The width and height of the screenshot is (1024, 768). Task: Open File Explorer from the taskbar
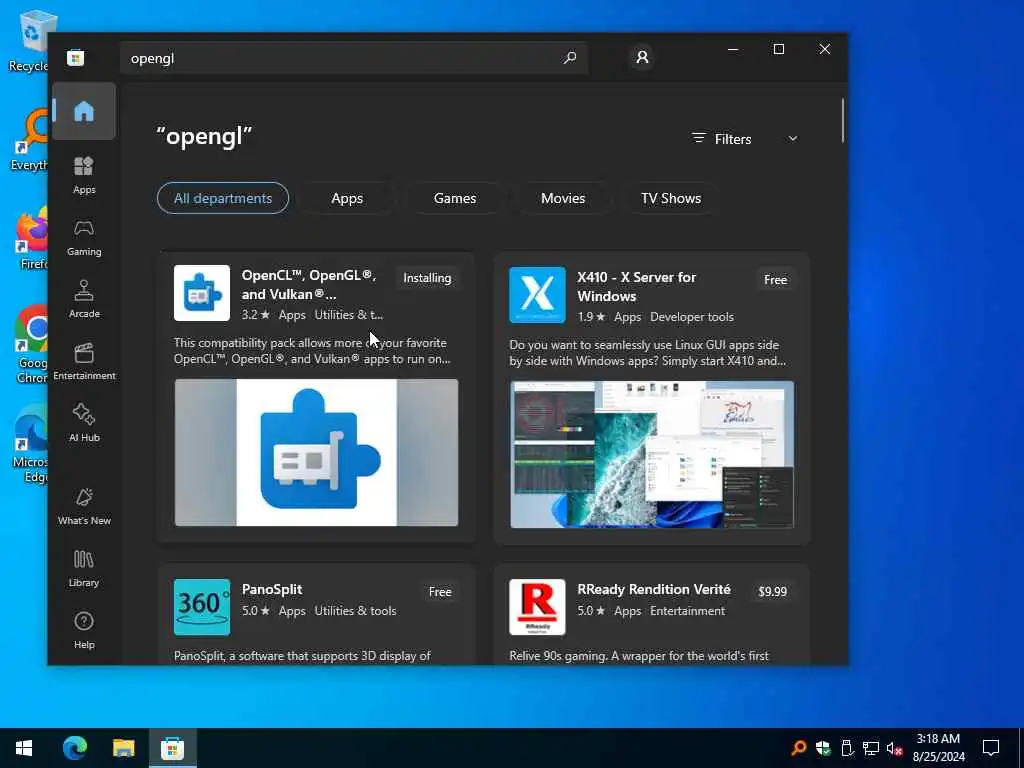point(123,748)
